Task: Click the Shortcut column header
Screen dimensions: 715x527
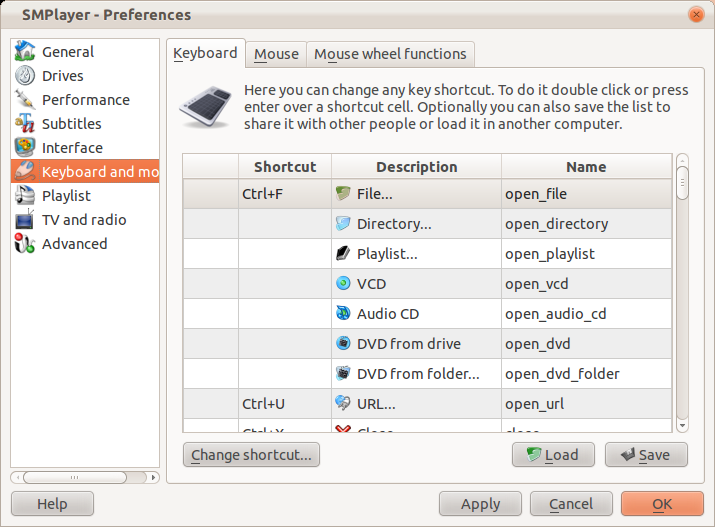Action: click(284, 167)
